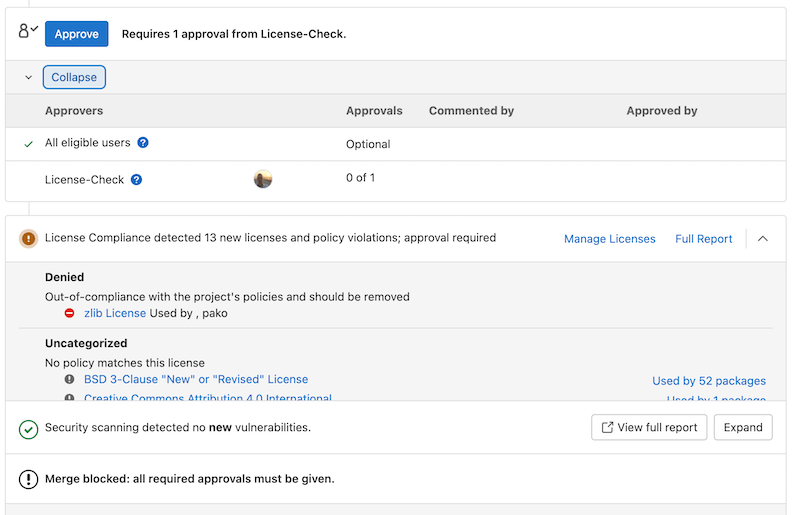The height and width of the screenshot is (515, 798).
Task: Click the License Compliance warning icon
Action: [x=28, y=239]
